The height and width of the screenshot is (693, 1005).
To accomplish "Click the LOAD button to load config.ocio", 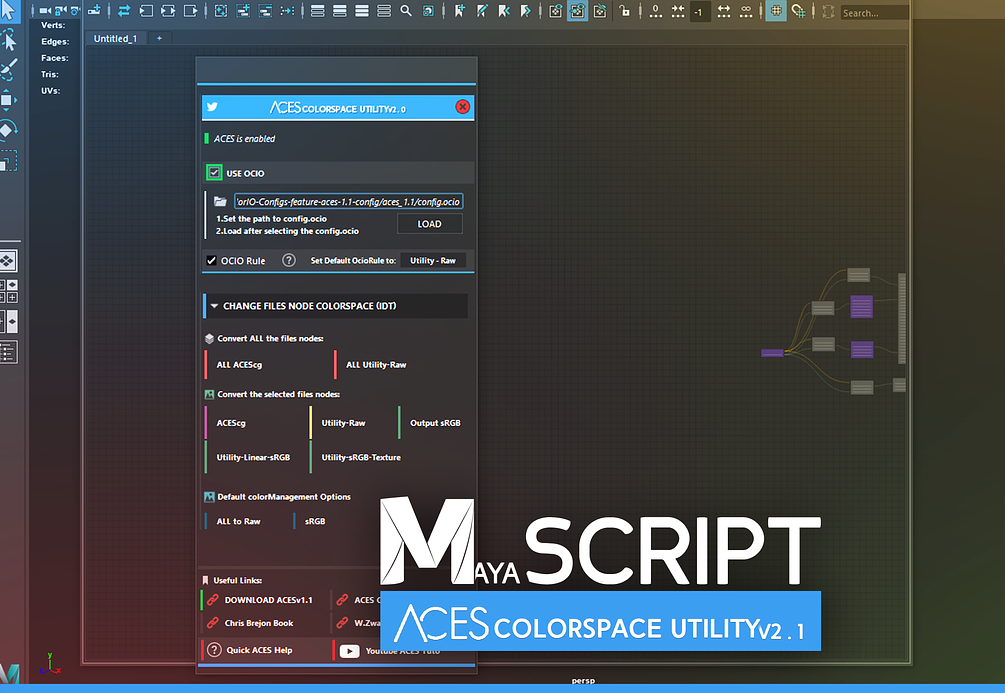I will click(429, 223).
